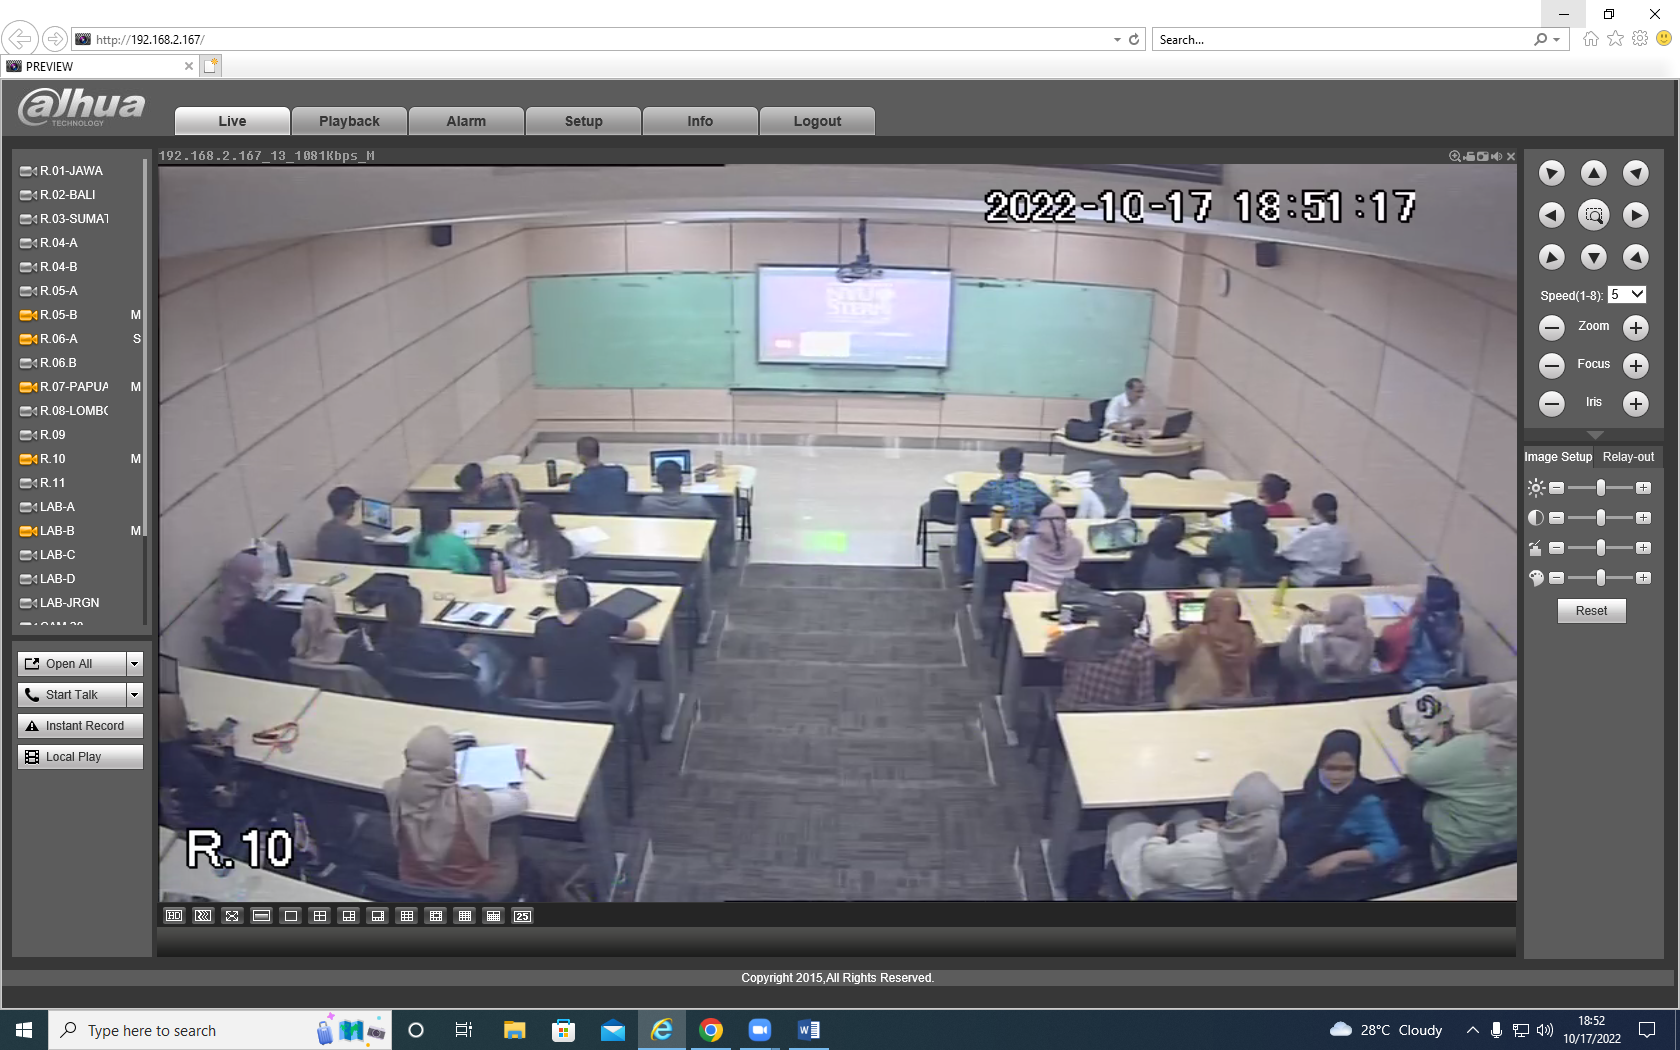Viewport: 1680px width, 1050px height.
Task: Open the Alarm tab
Action: coord(466,121)
